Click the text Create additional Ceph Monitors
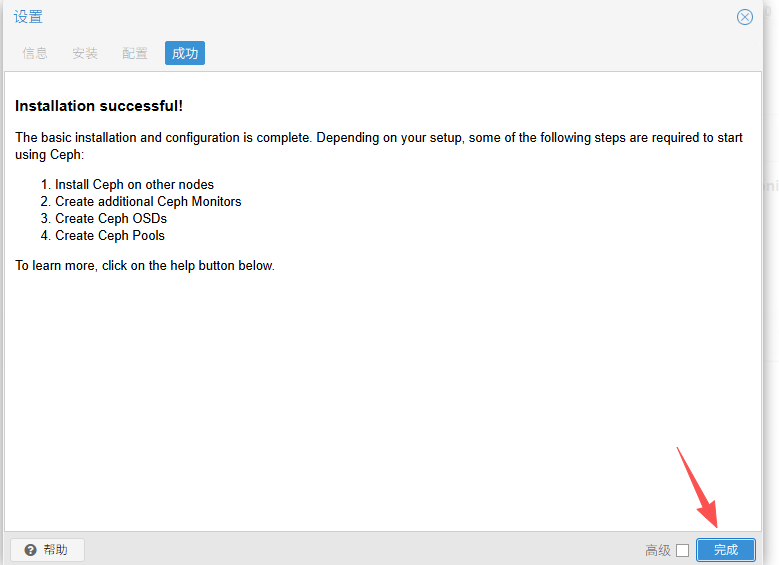This screenshot has height=565, width=779. (x=148, y=201)
